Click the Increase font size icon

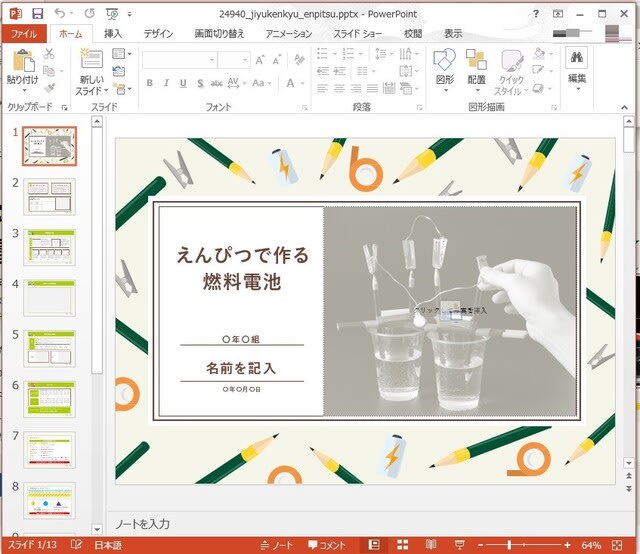tap(260, 60)
